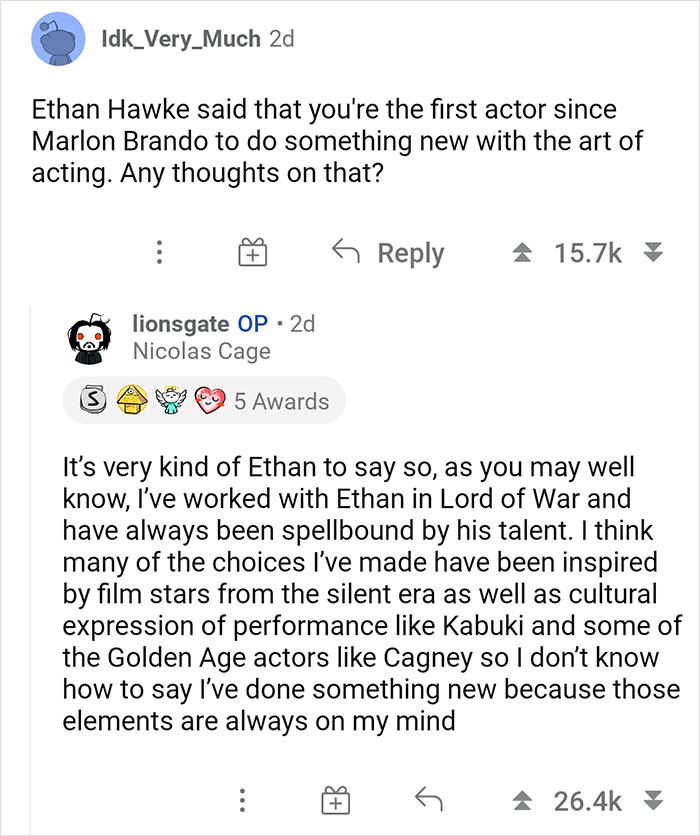Open the overflow menu under Nicolas Cage's answer
Viewport: 700px width, 836px height.
tap(242, 799)
